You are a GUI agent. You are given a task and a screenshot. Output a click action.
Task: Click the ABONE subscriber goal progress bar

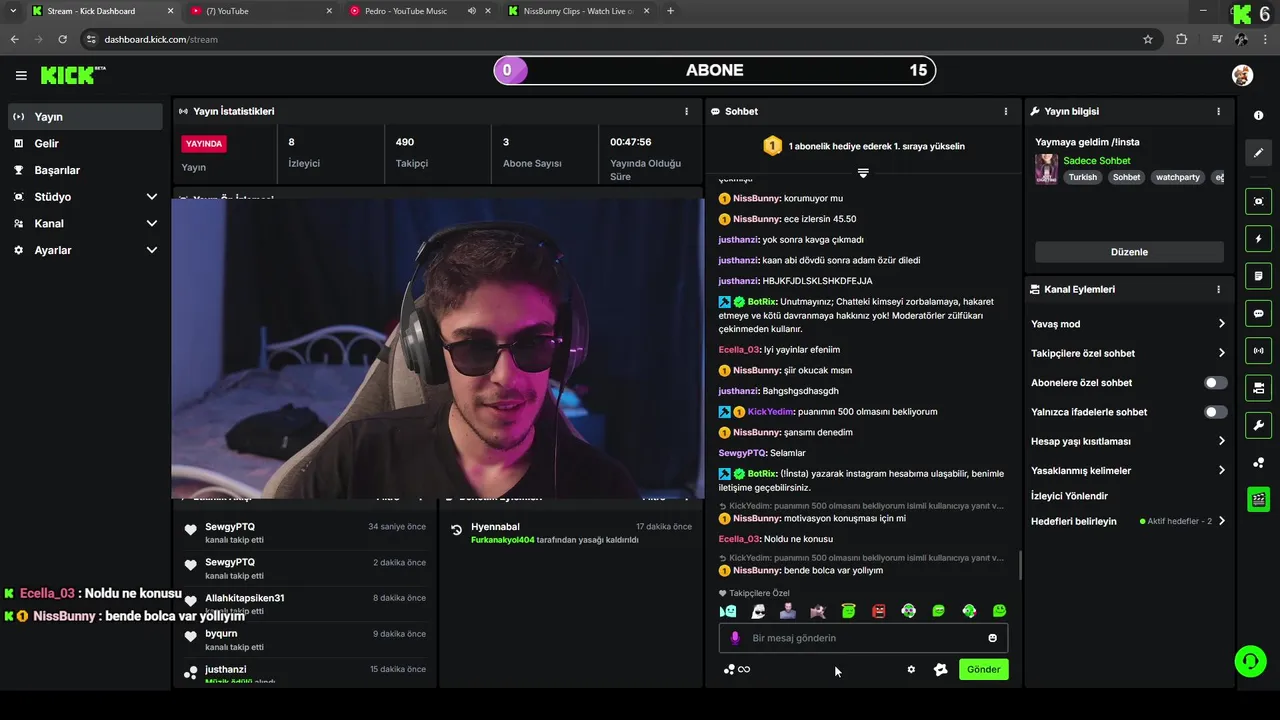tap(715, 71)
